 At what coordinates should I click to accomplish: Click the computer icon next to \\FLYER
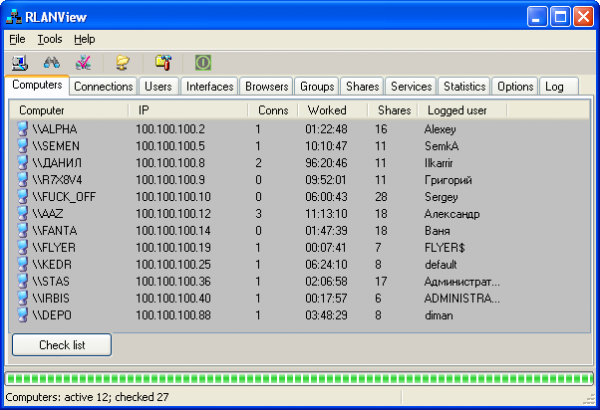23,247
